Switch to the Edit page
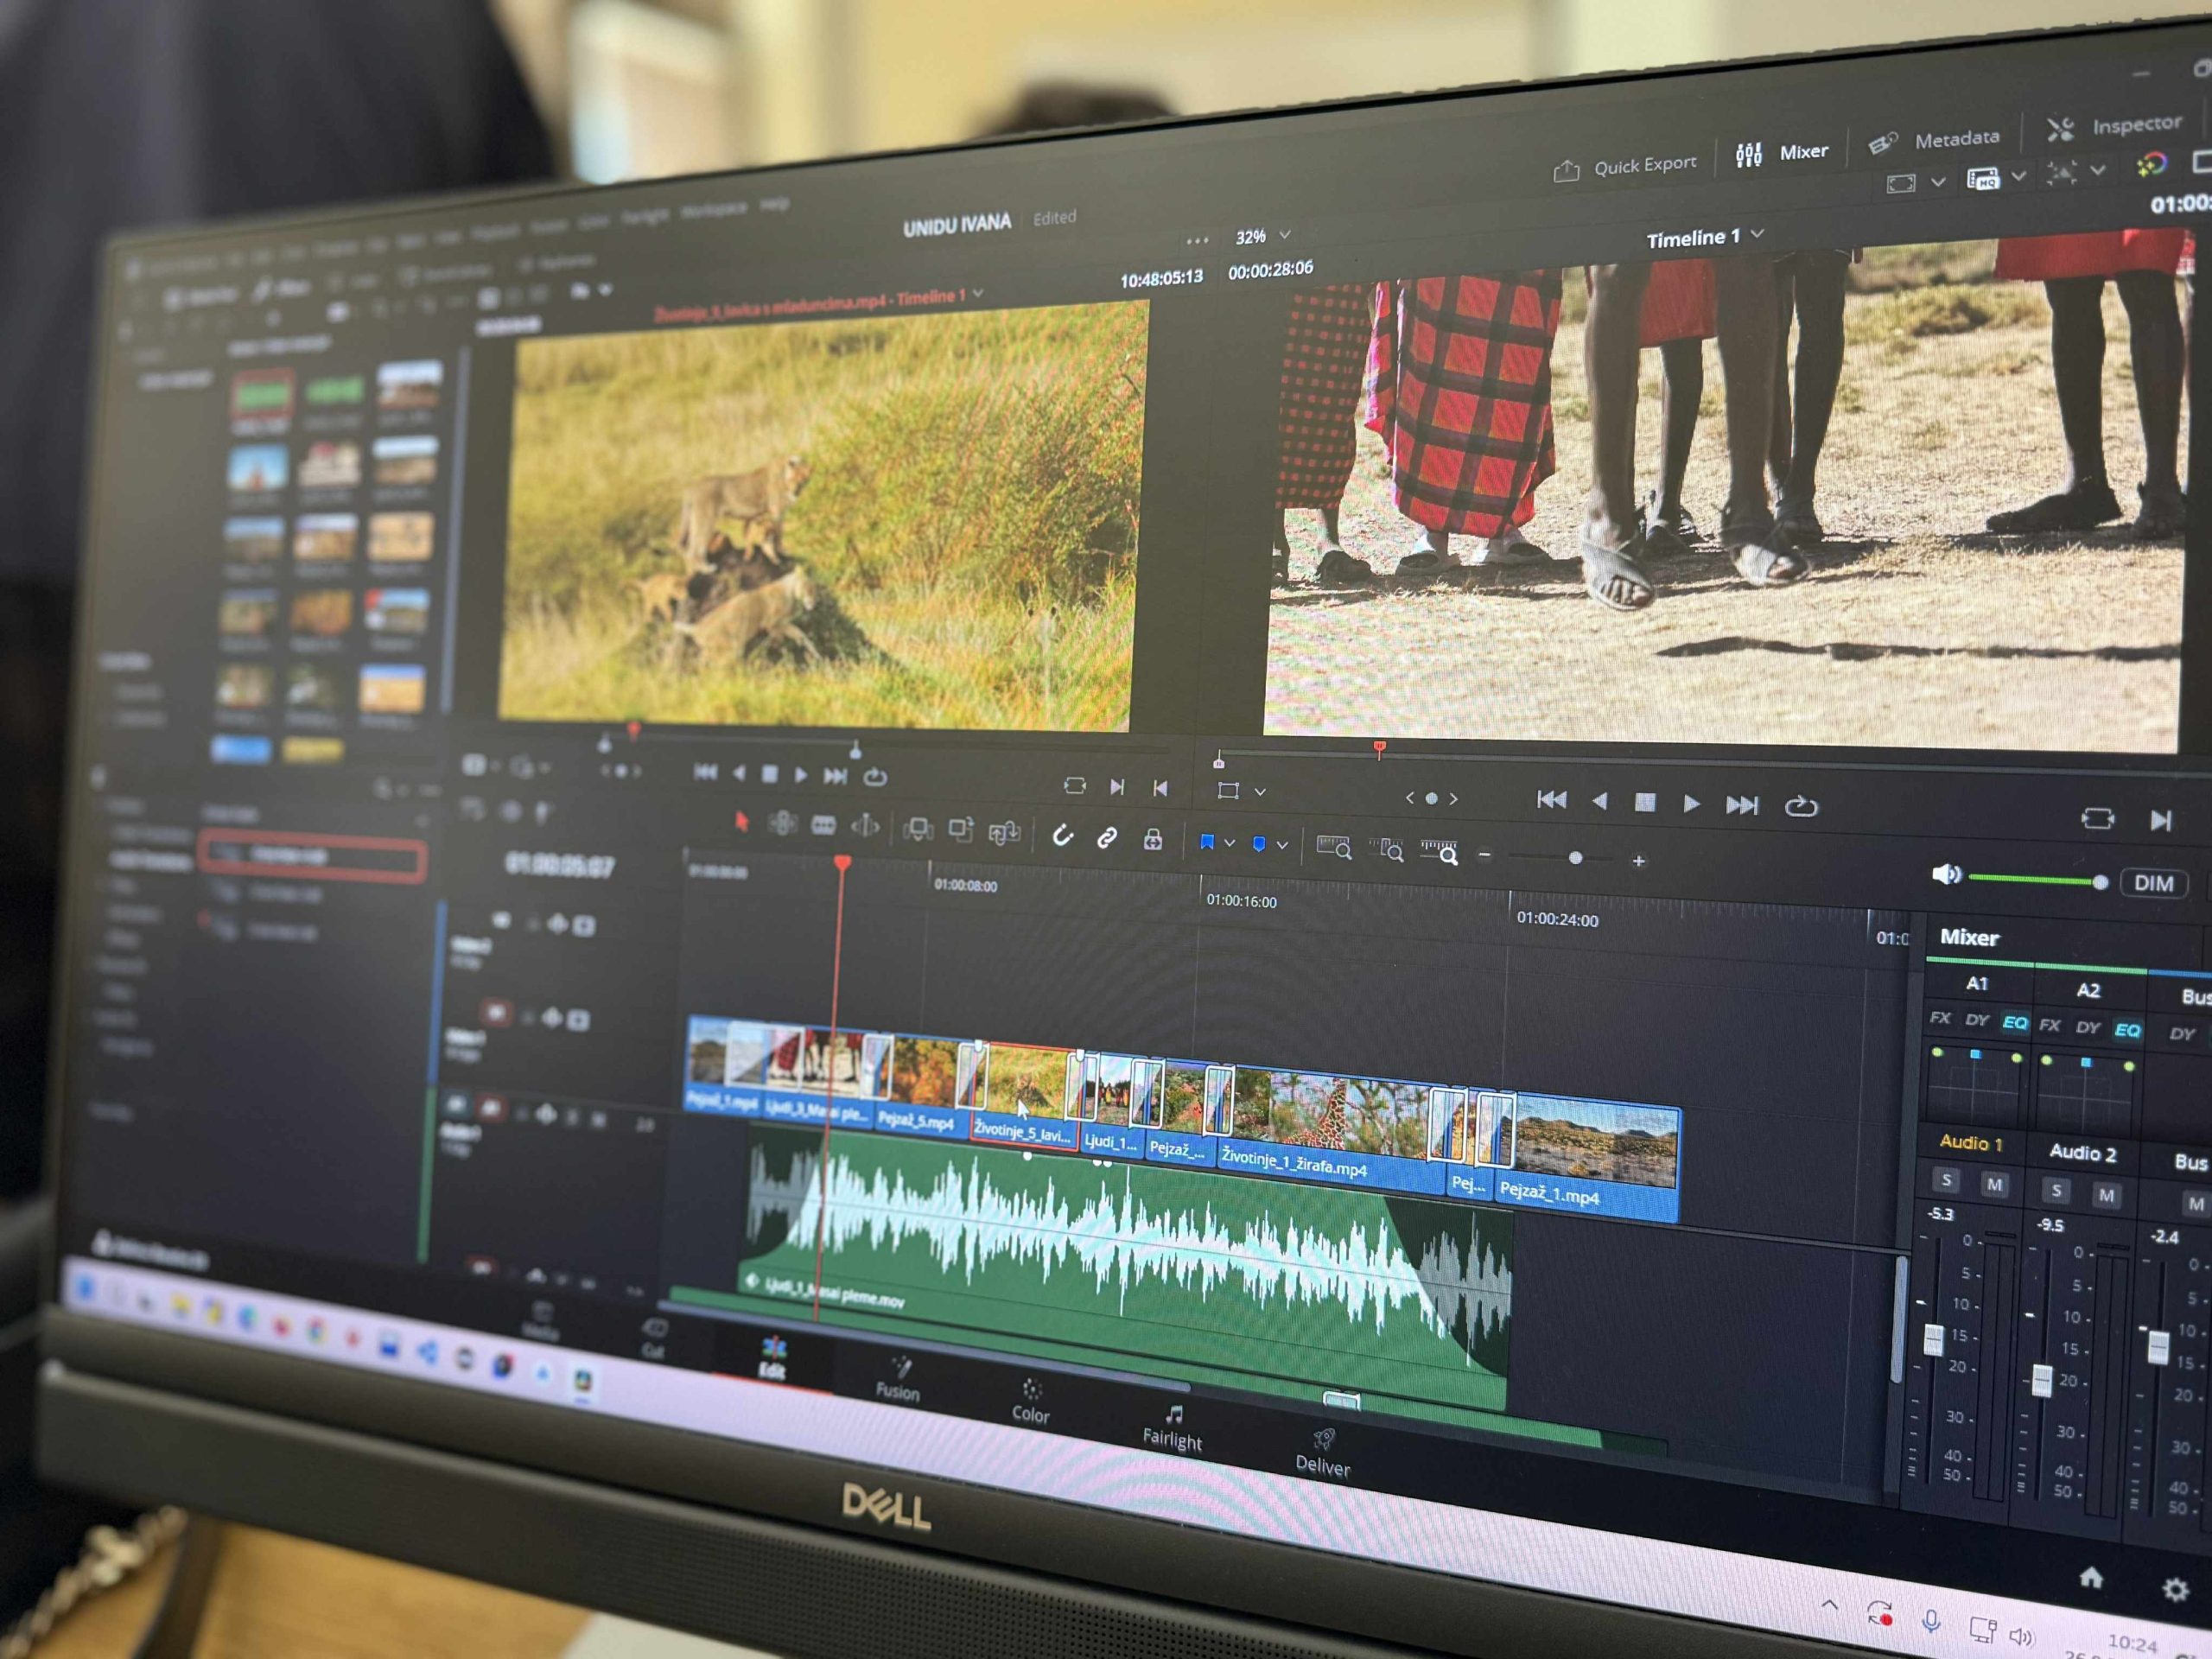The width and height of the screenshot is (2212, 1659). [772, 1358]
